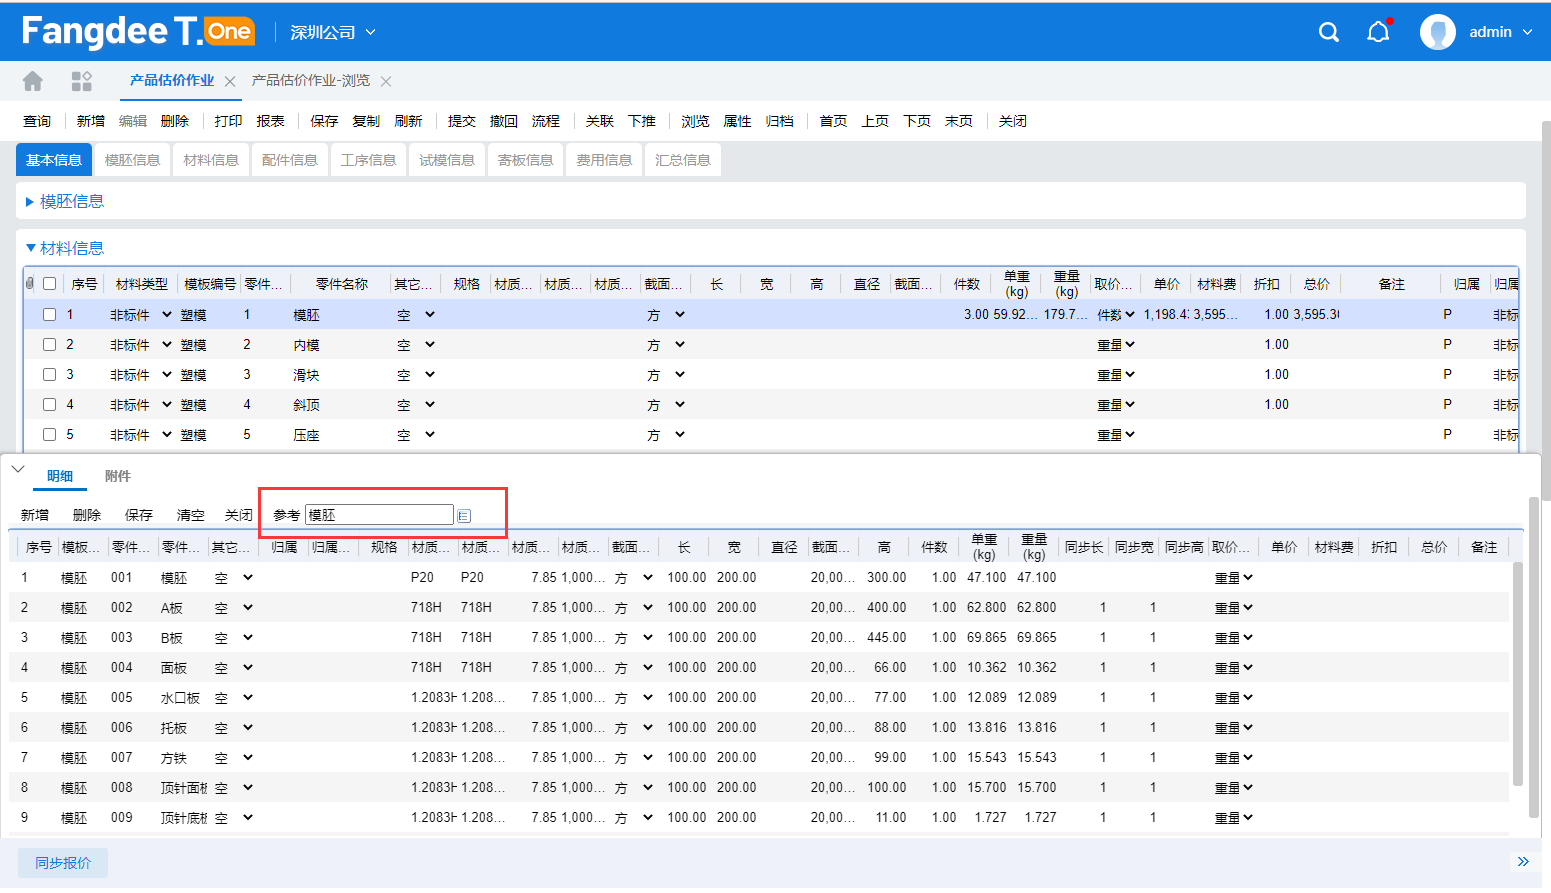Image resolution: width=1551 pixels, height=893 pixels.
Task: Click the lookup icon beside 参考 field
Action: (x=464, y=516)
